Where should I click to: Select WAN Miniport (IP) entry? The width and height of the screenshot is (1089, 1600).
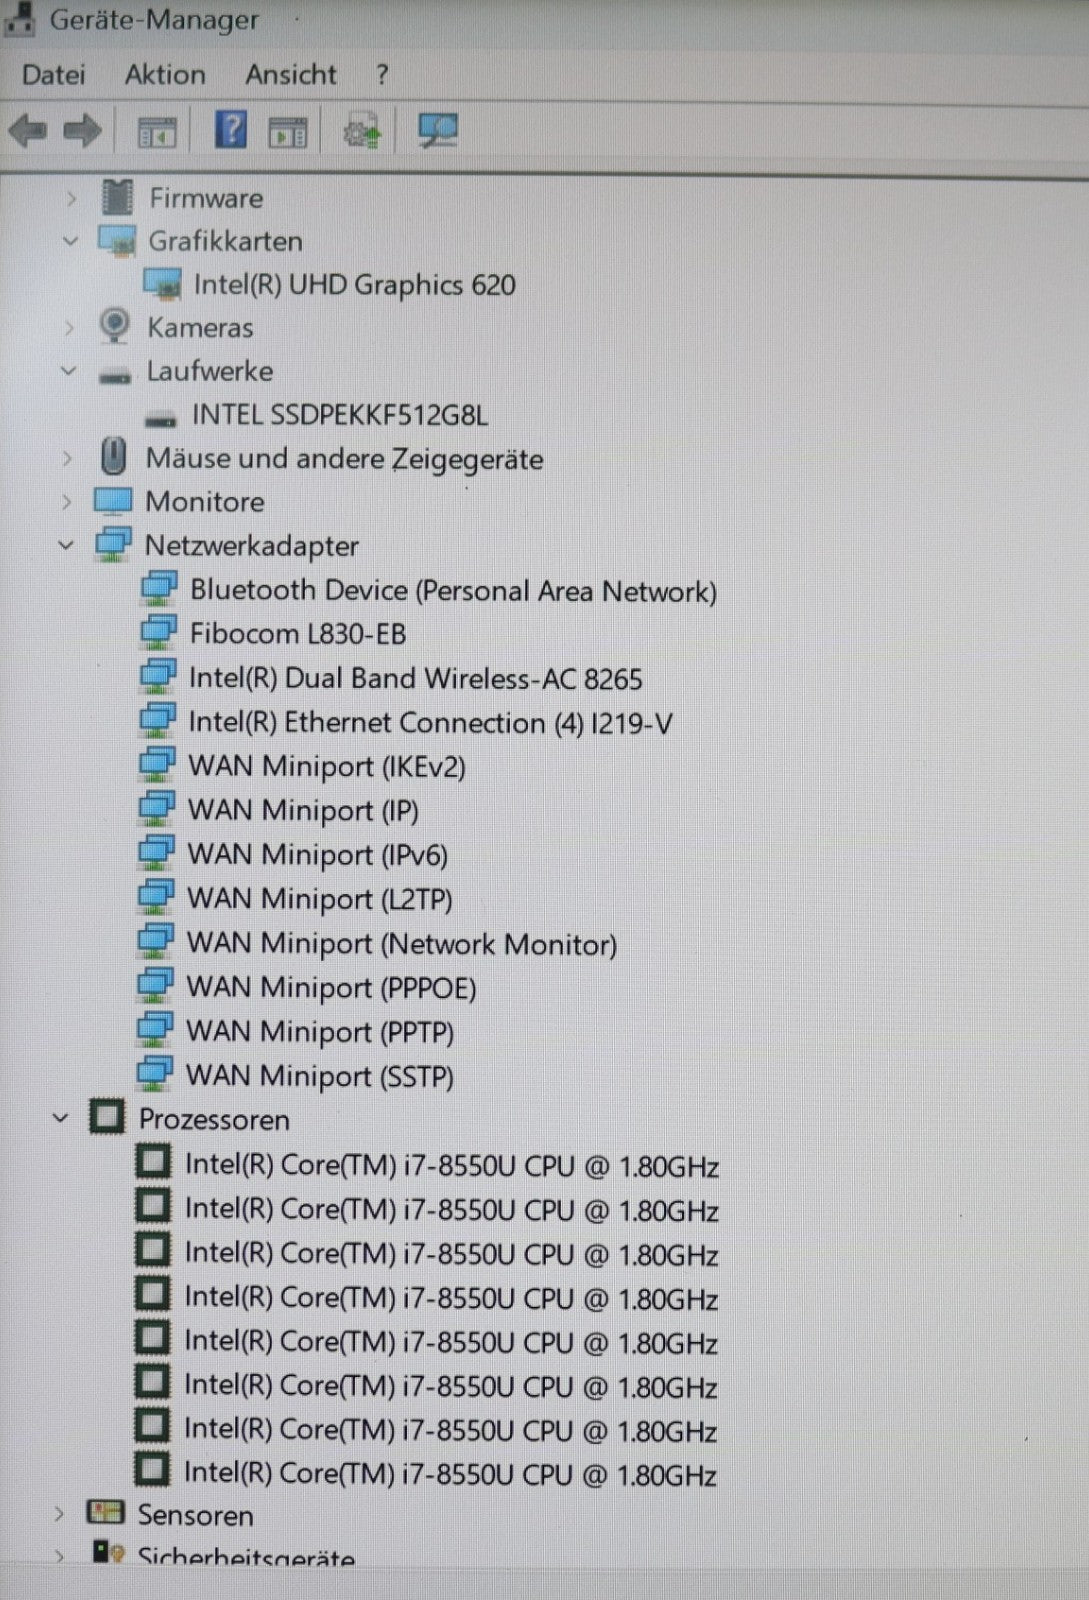303,811
